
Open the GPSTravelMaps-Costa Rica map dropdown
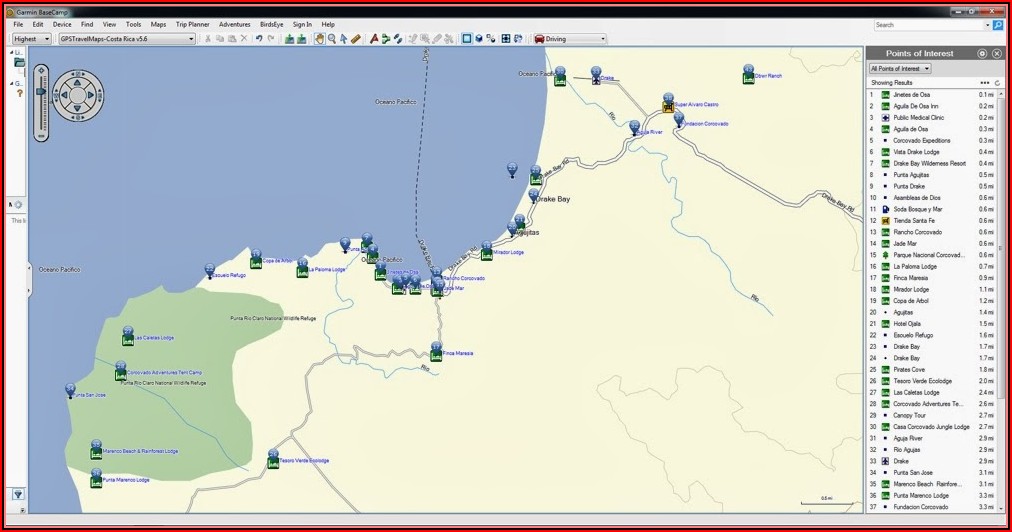point(127,39)
